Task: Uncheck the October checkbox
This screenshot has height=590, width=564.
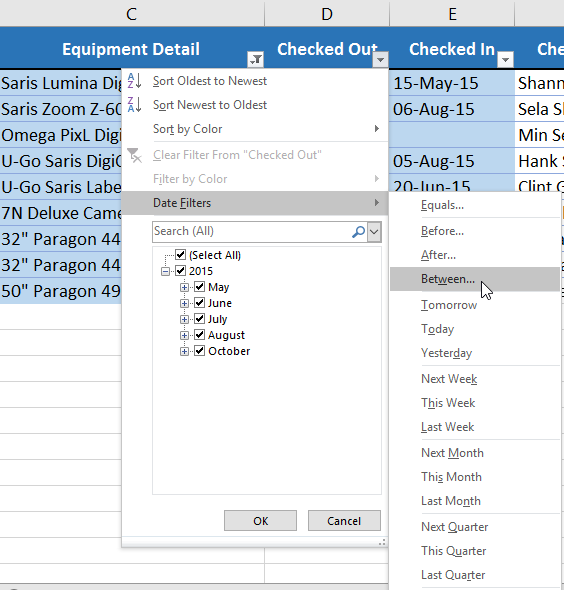Action: pyautogui.click(x=199, y=351)
